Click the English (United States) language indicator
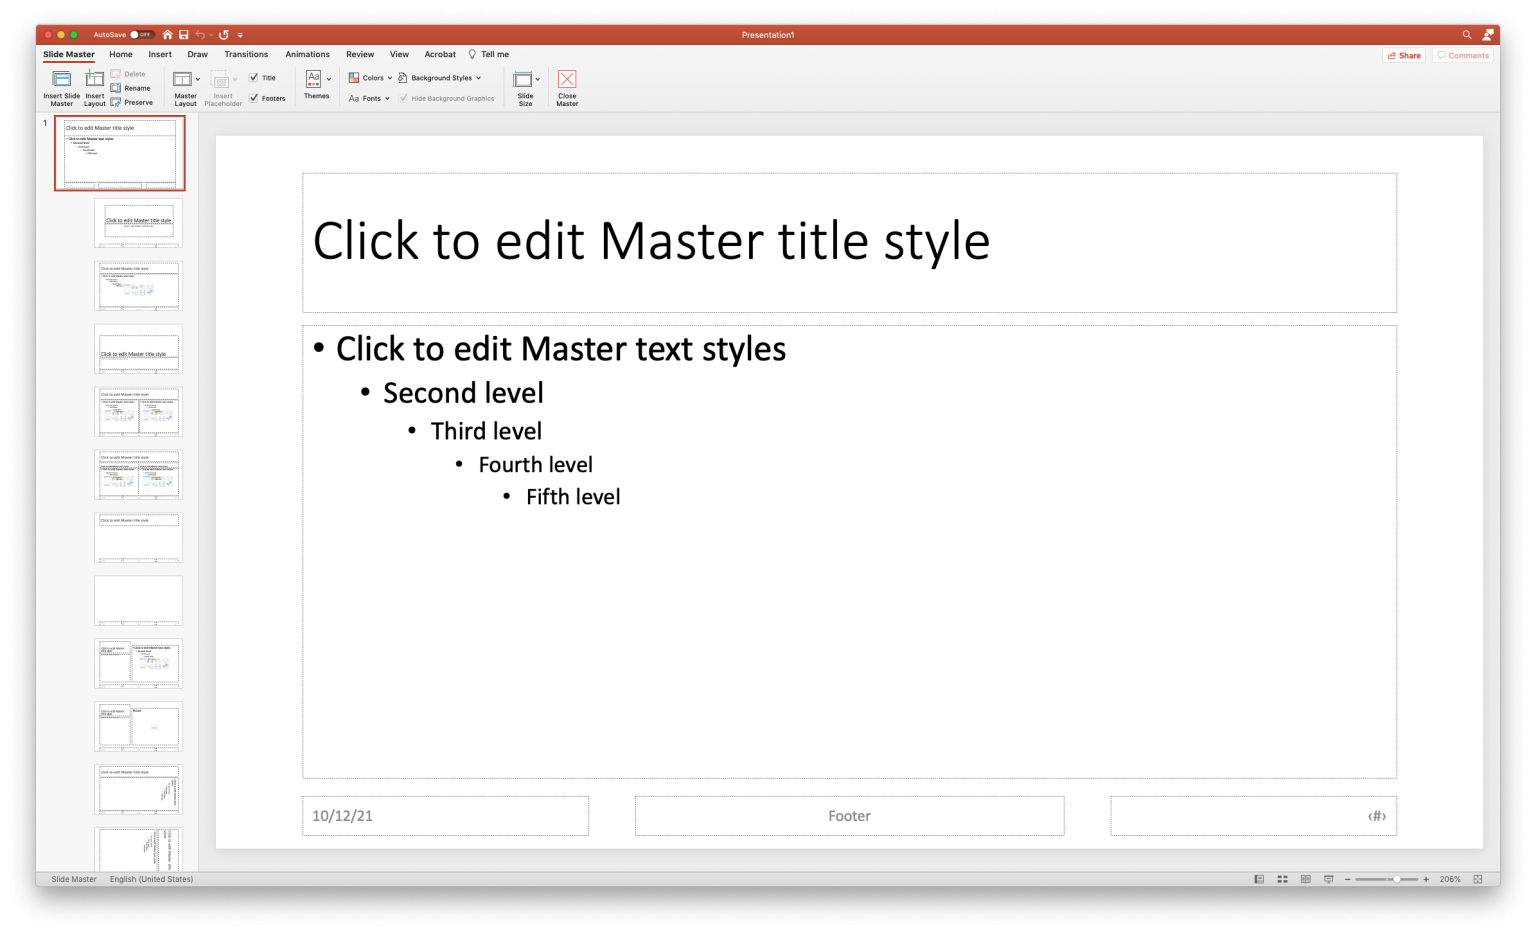Image resolution: width=1536 pixels, height=934 pixels. coord(151,879)
